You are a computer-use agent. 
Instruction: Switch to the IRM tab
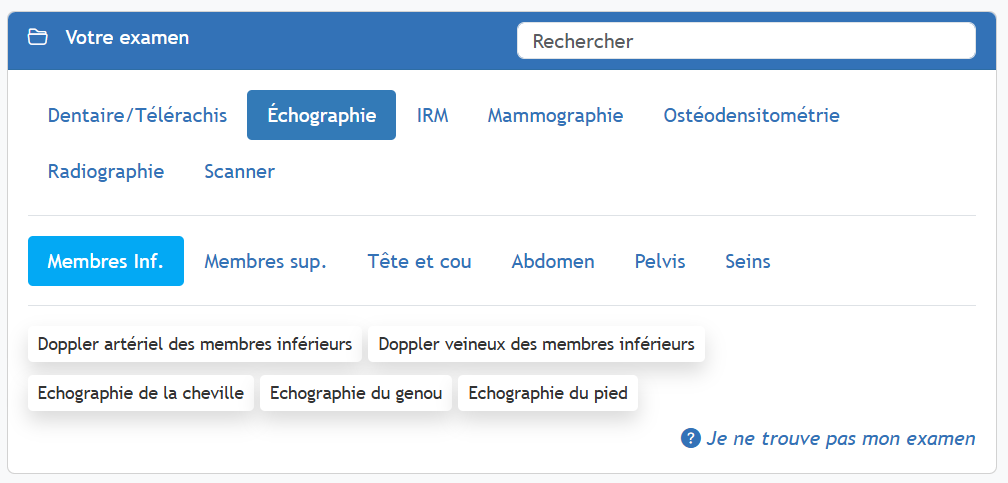[x=432, y=115]
